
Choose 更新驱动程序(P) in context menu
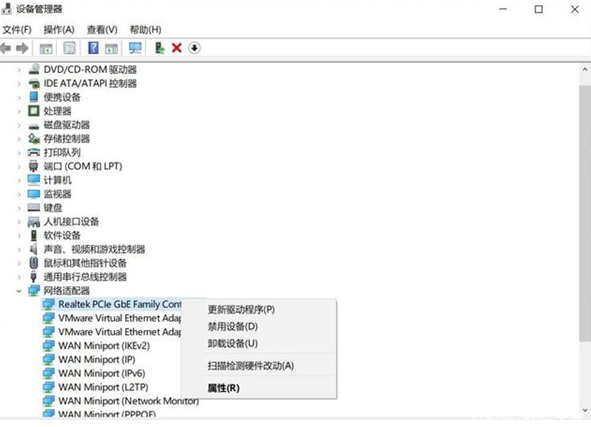coord(241,309)
